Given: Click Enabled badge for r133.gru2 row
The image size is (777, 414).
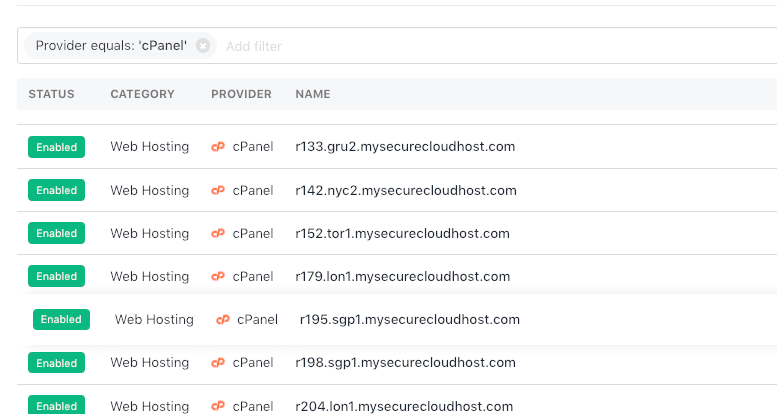Looking at the screenshot, I should 56,147.
